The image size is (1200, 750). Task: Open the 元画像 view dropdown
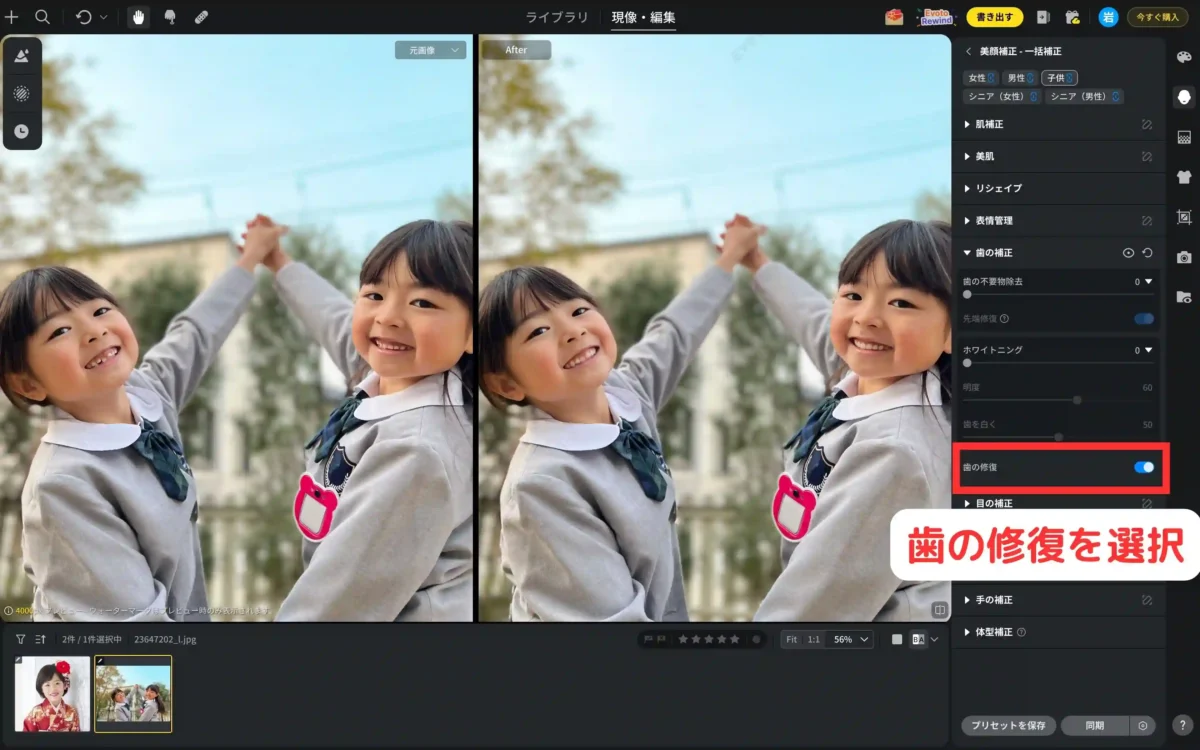(x=430, y=50)
